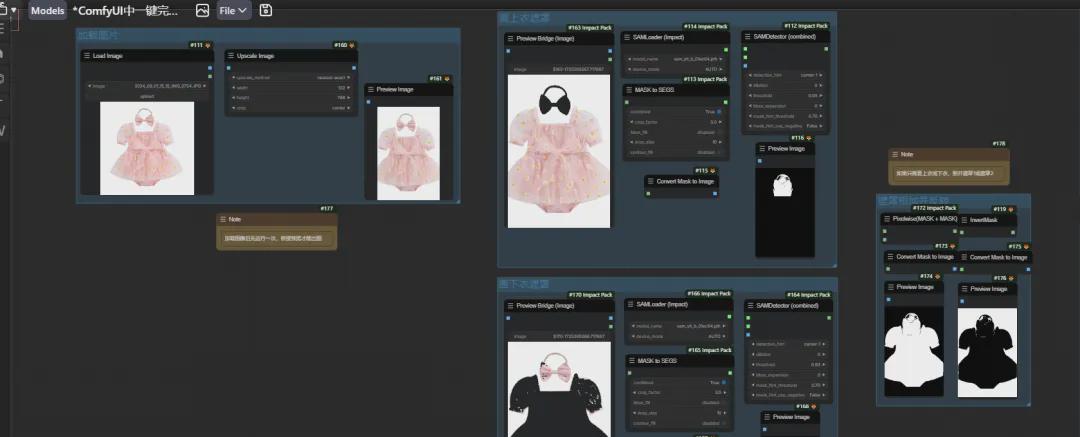1080x437 pixels.
Task: Open detection_hint combo in SAMDetector #164
Action: (x=789, y=343)
